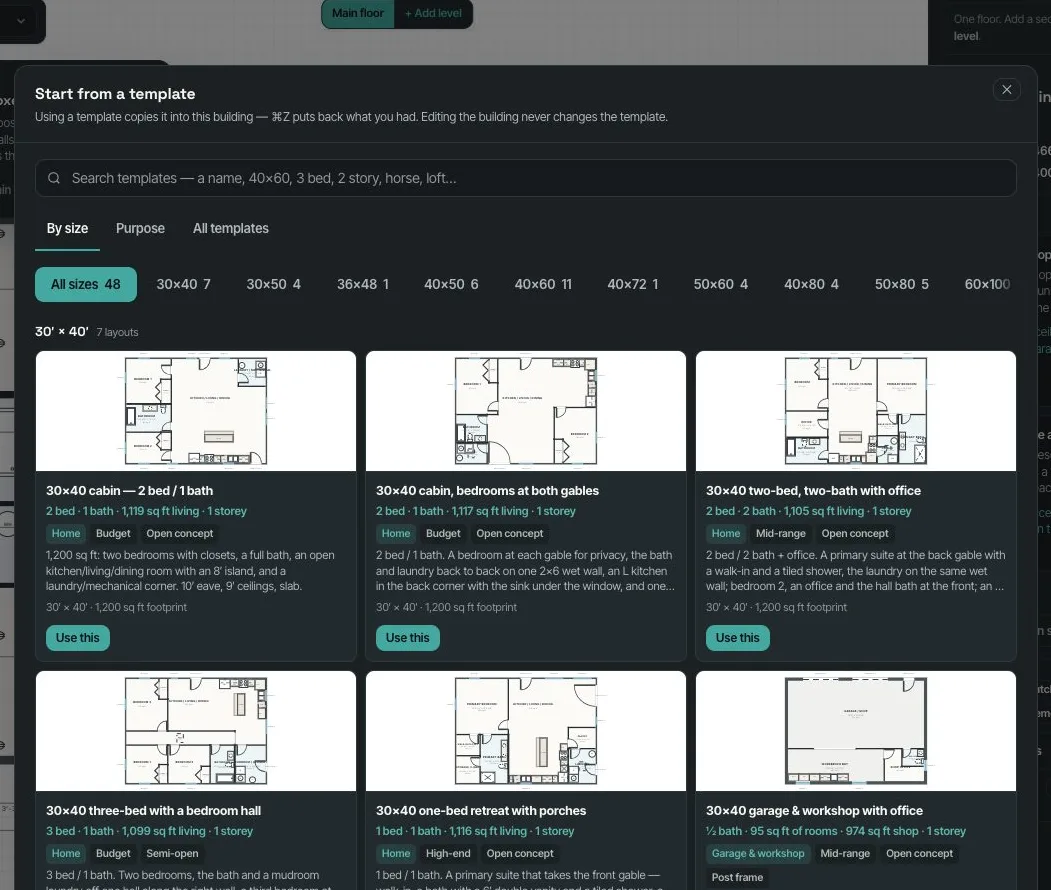Click the 'Start from a template' dialog heading

115,94
